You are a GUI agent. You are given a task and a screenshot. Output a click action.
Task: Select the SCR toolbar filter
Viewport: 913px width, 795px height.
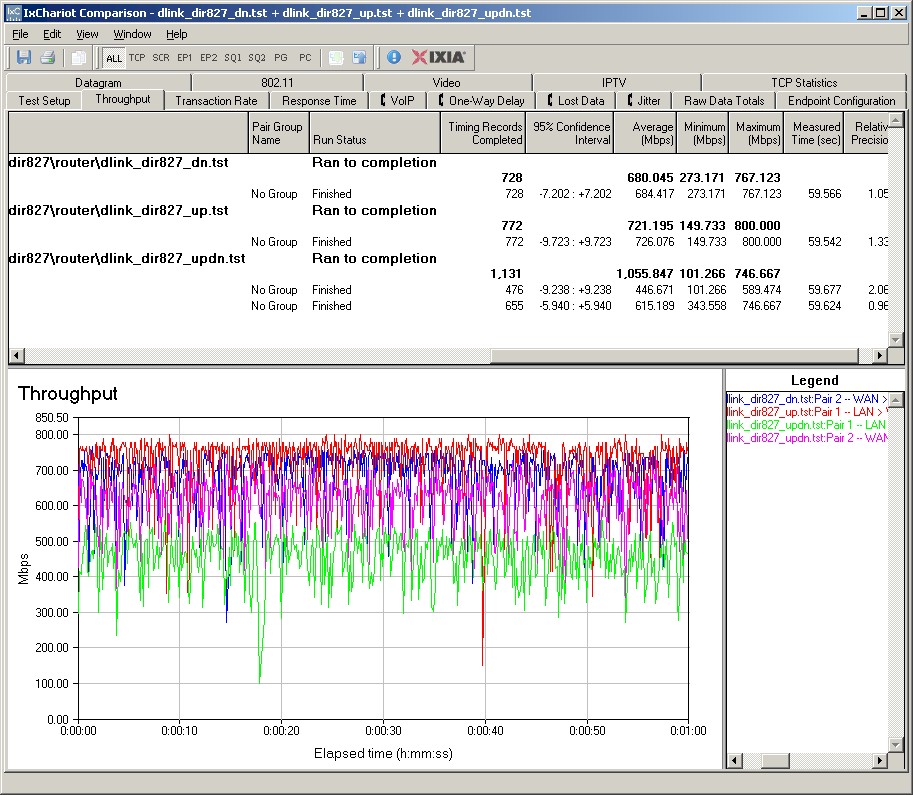pyautogui.click(x=161, y=58)
